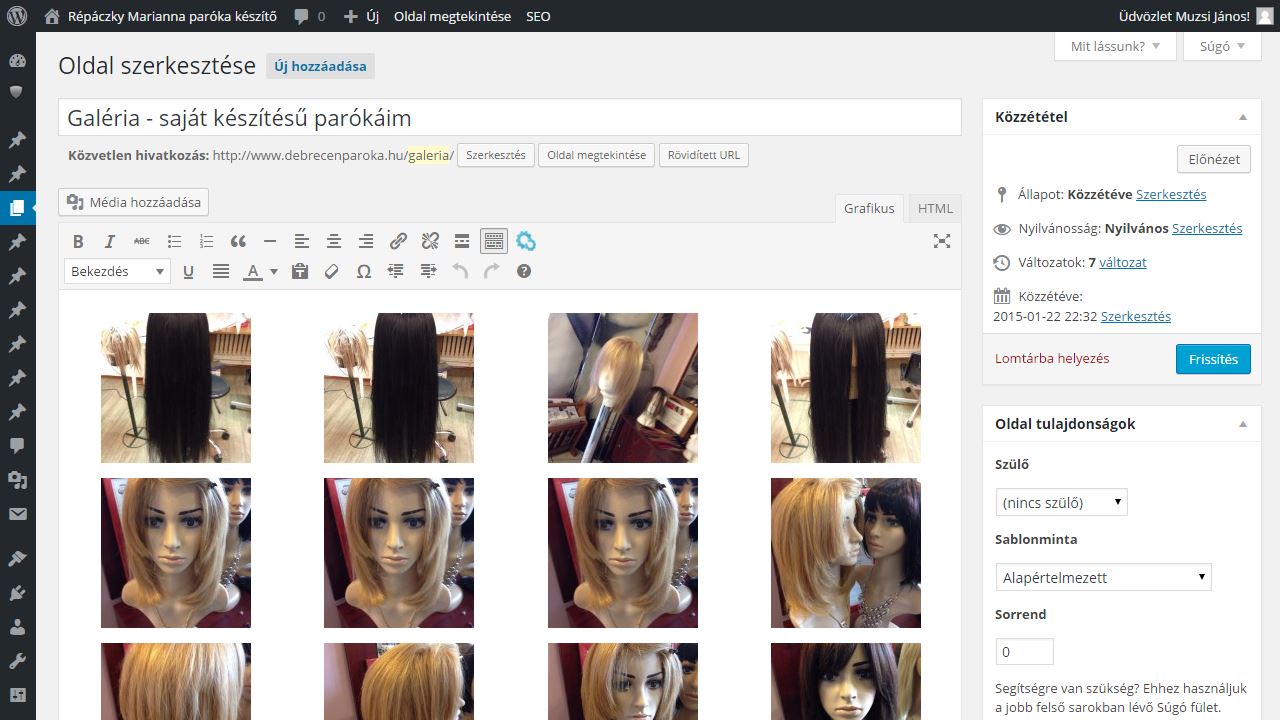Insert a bulleted list
1280x720 pixels.
pos(174,241)
